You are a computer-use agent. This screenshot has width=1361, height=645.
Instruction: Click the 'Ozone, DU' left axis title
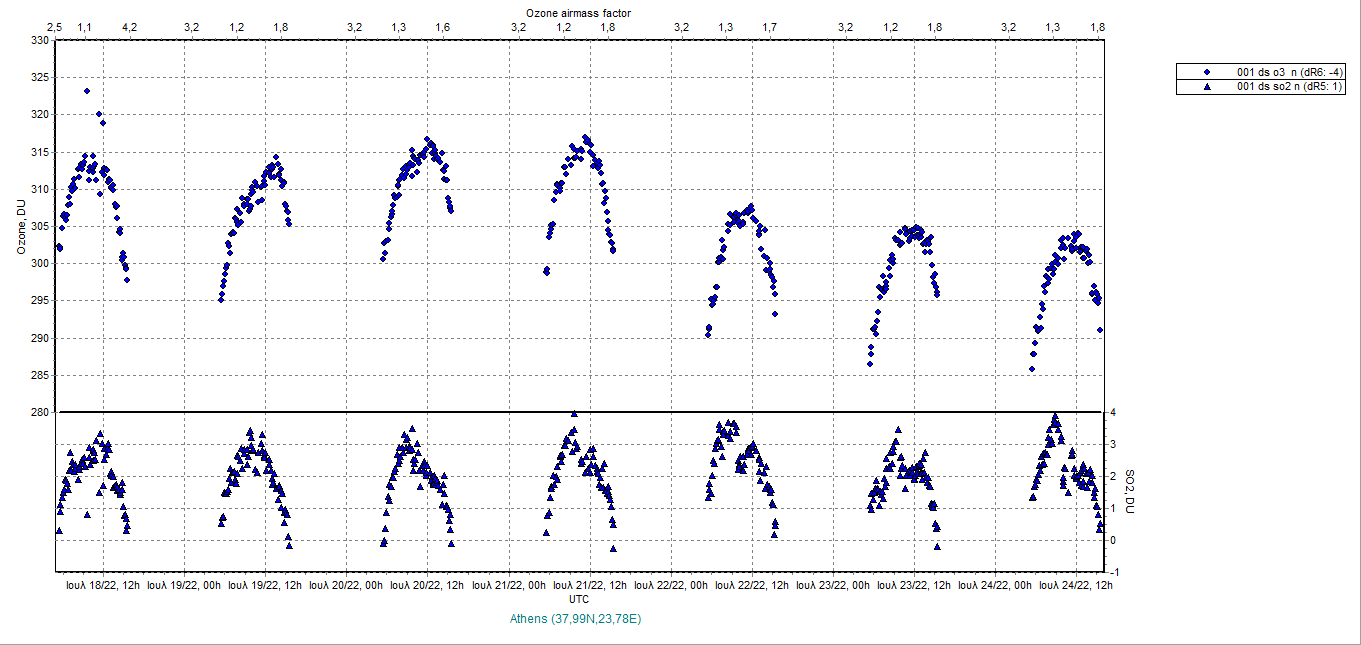[21, 226]
